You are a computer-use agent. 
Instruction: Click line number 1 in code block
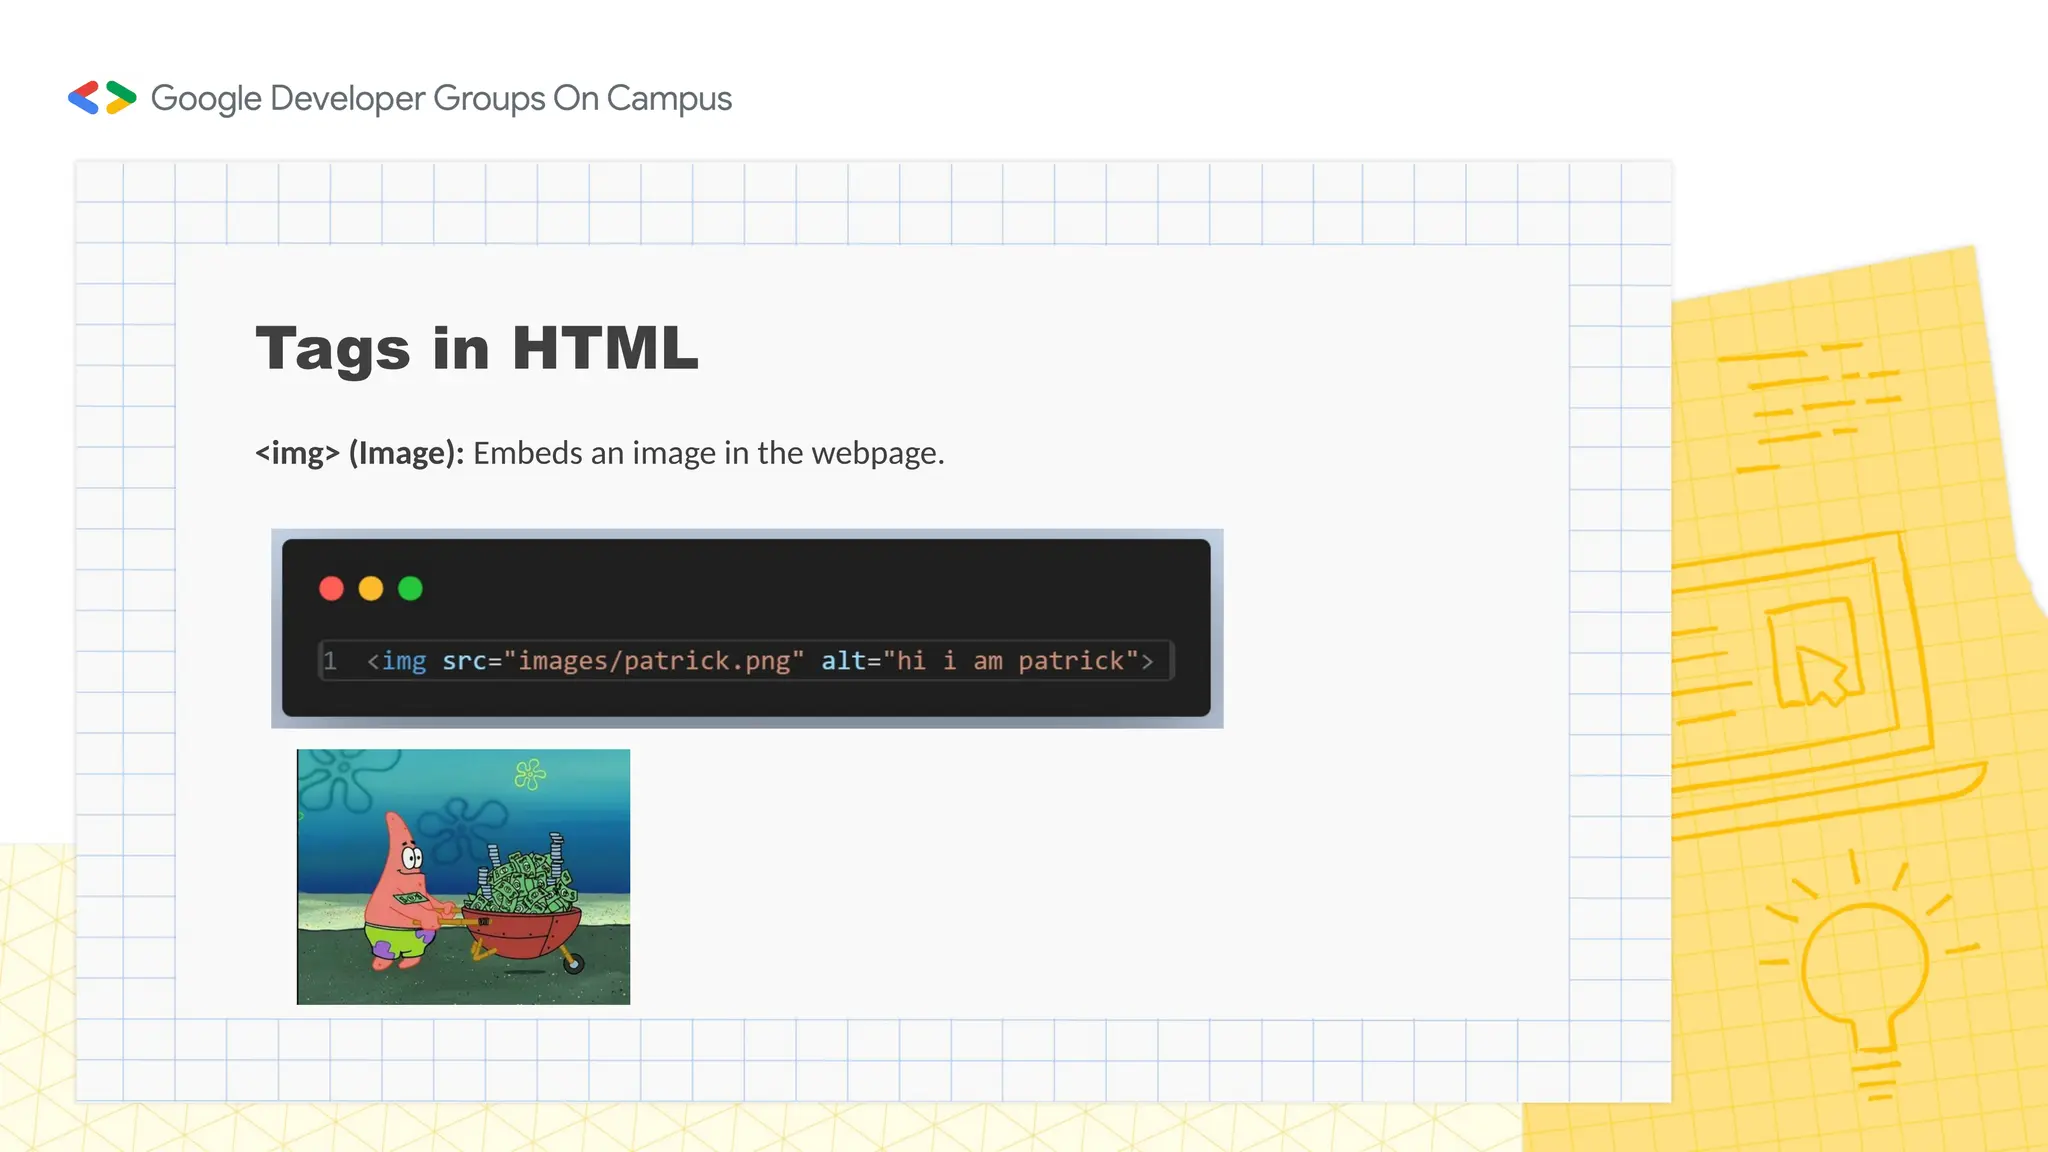[x=330, y=661]
